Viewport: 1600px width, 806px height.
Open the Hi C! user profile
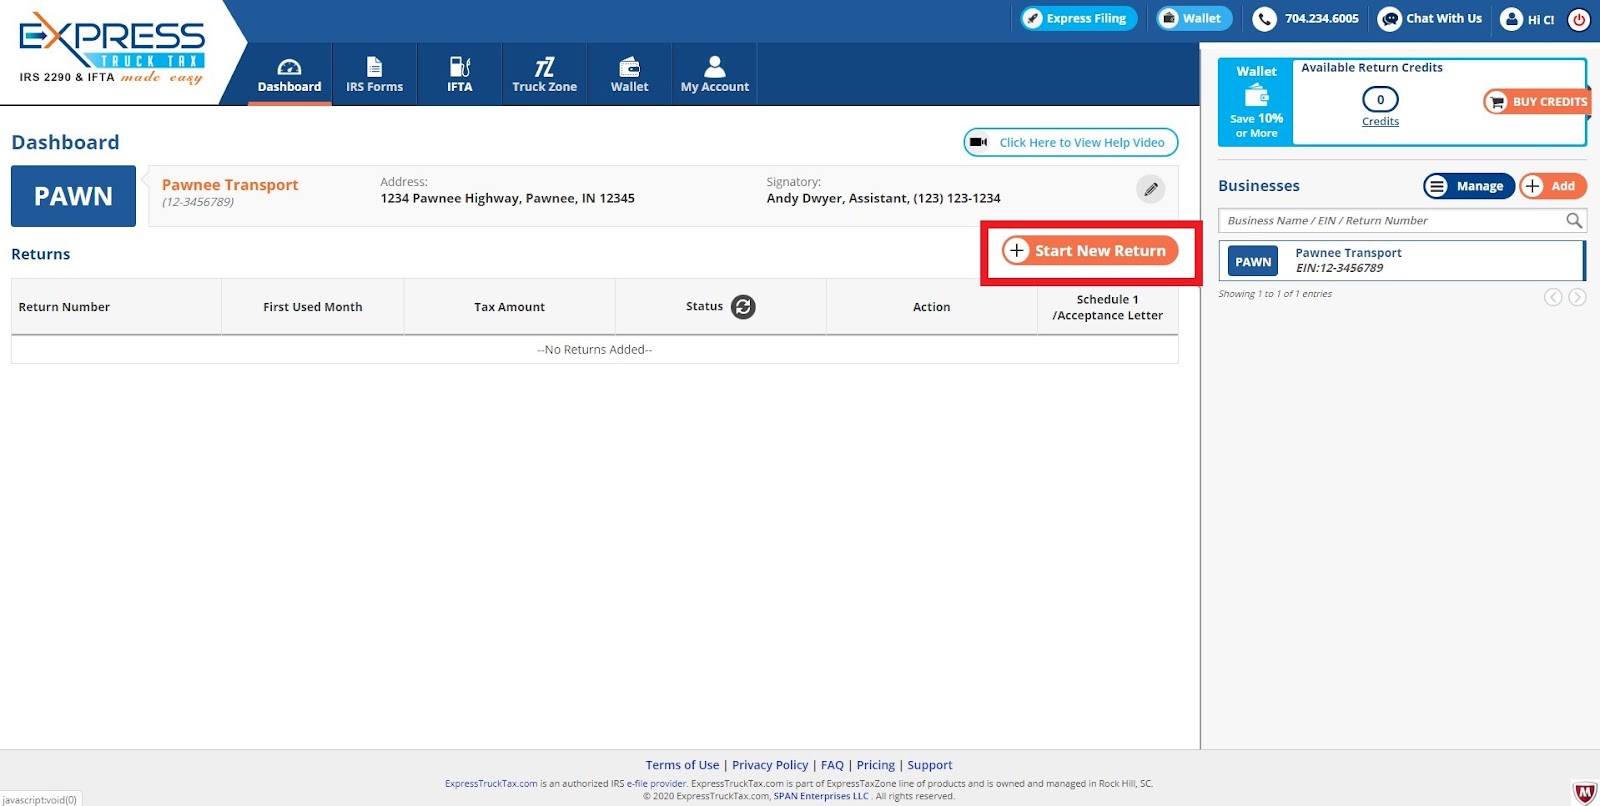pyautogui.click(x=1528, y=19)
